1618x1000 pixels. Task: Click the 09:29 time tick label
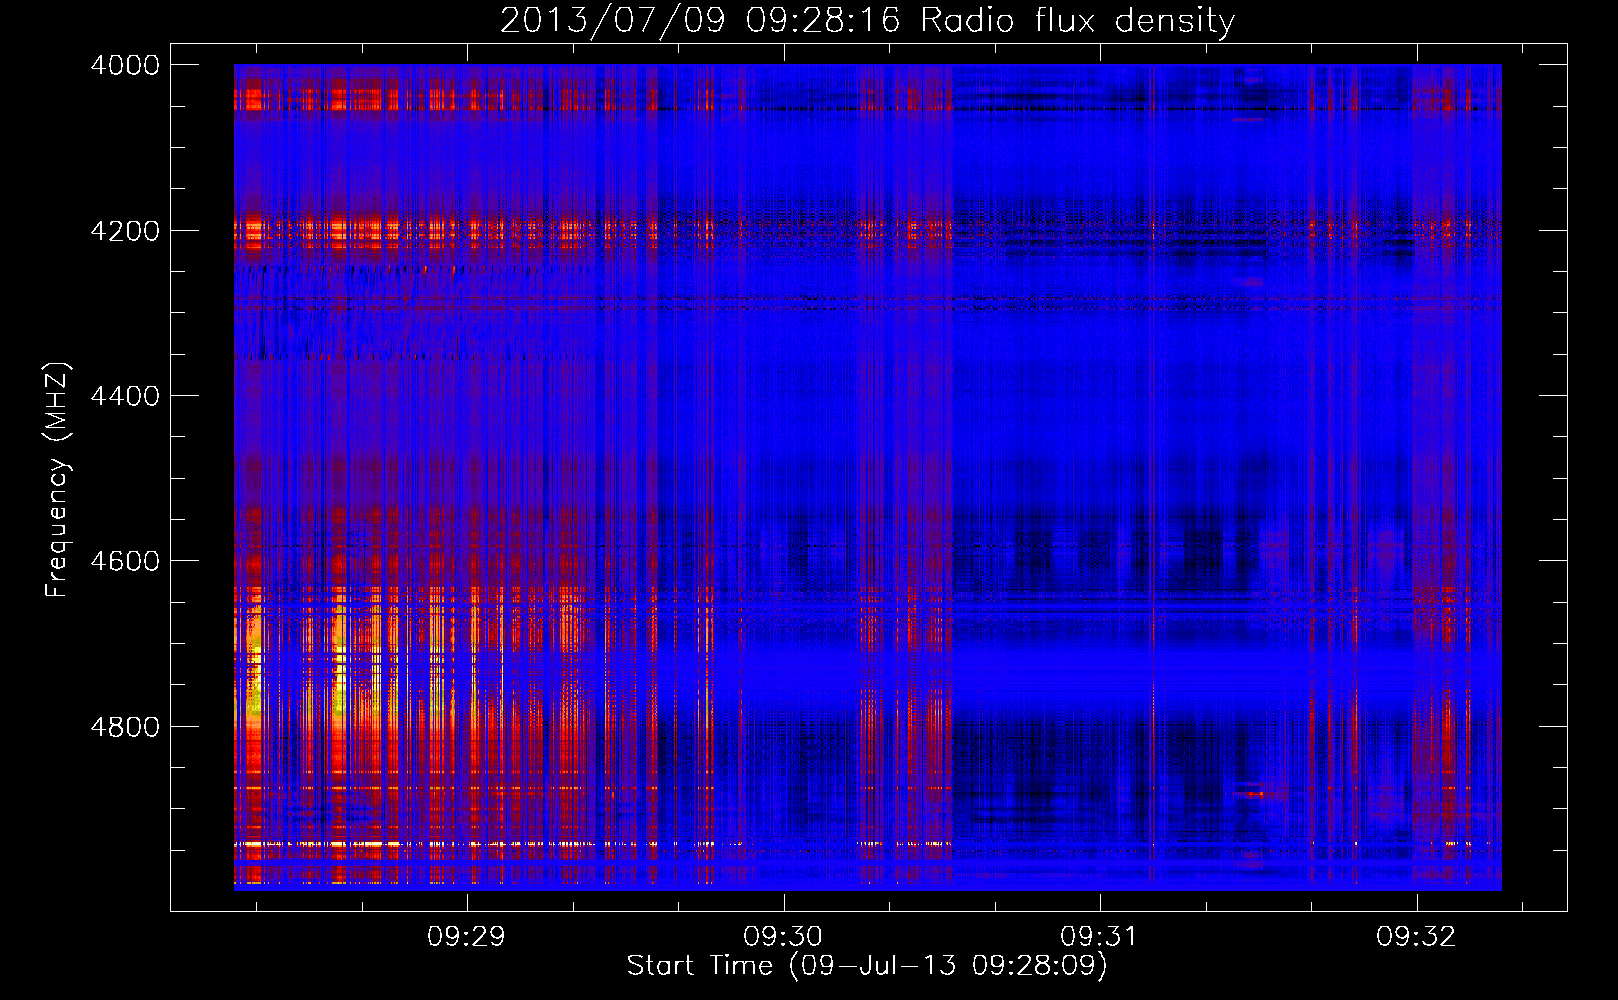pyautogui.click(x=466, y=937)
